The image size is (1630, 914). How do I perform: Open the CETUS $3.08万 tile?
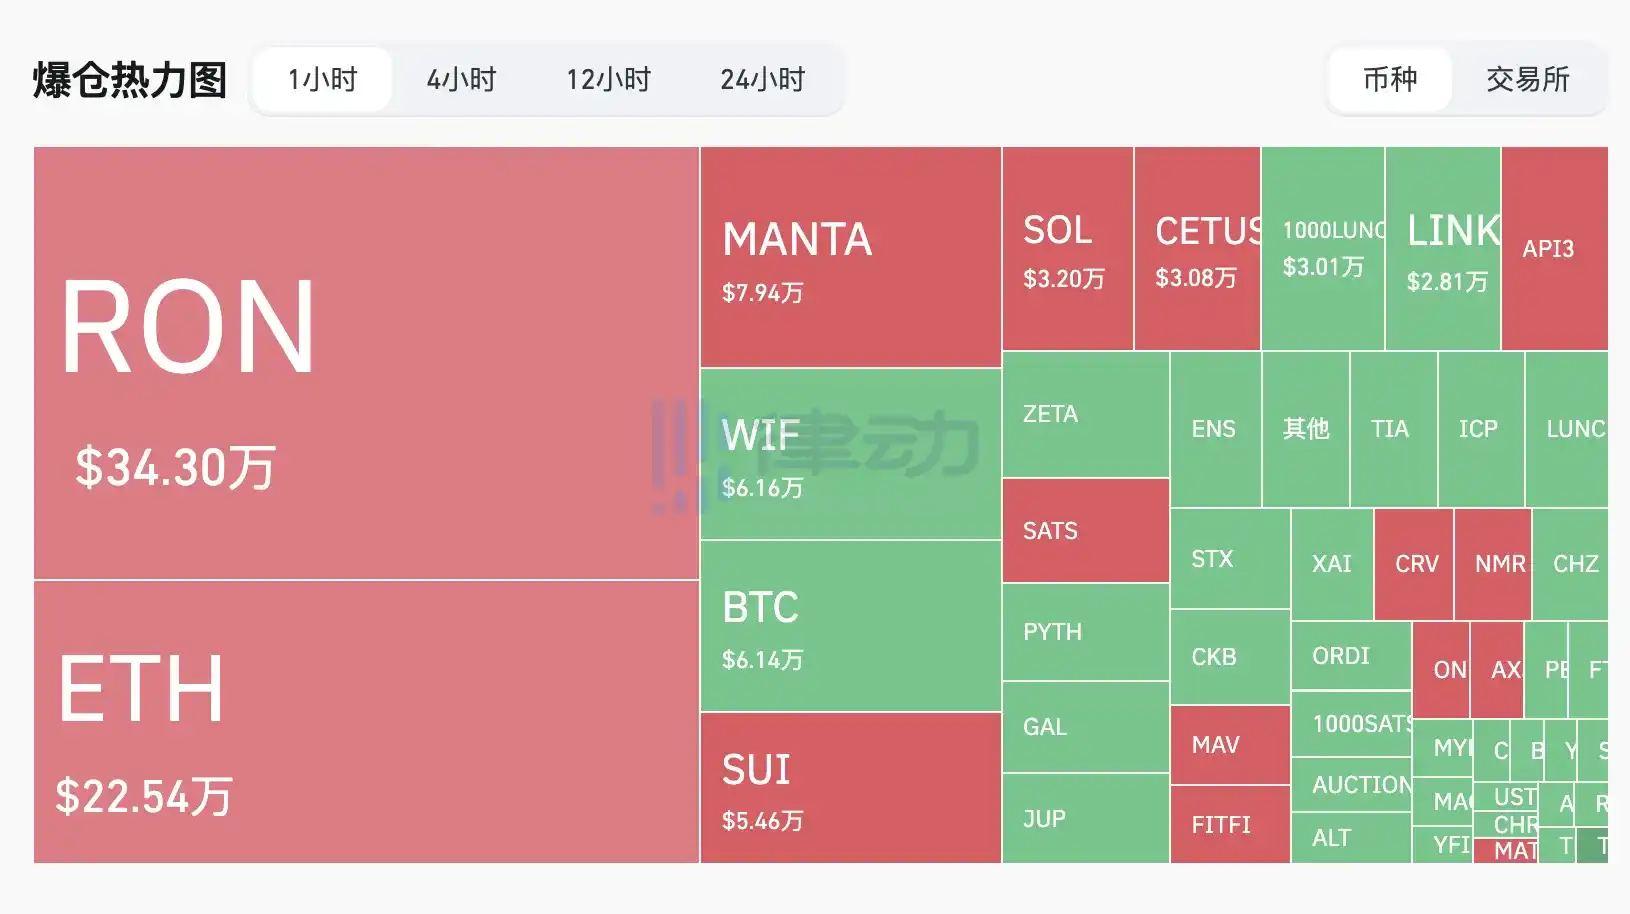click(x=1197, y=249)
